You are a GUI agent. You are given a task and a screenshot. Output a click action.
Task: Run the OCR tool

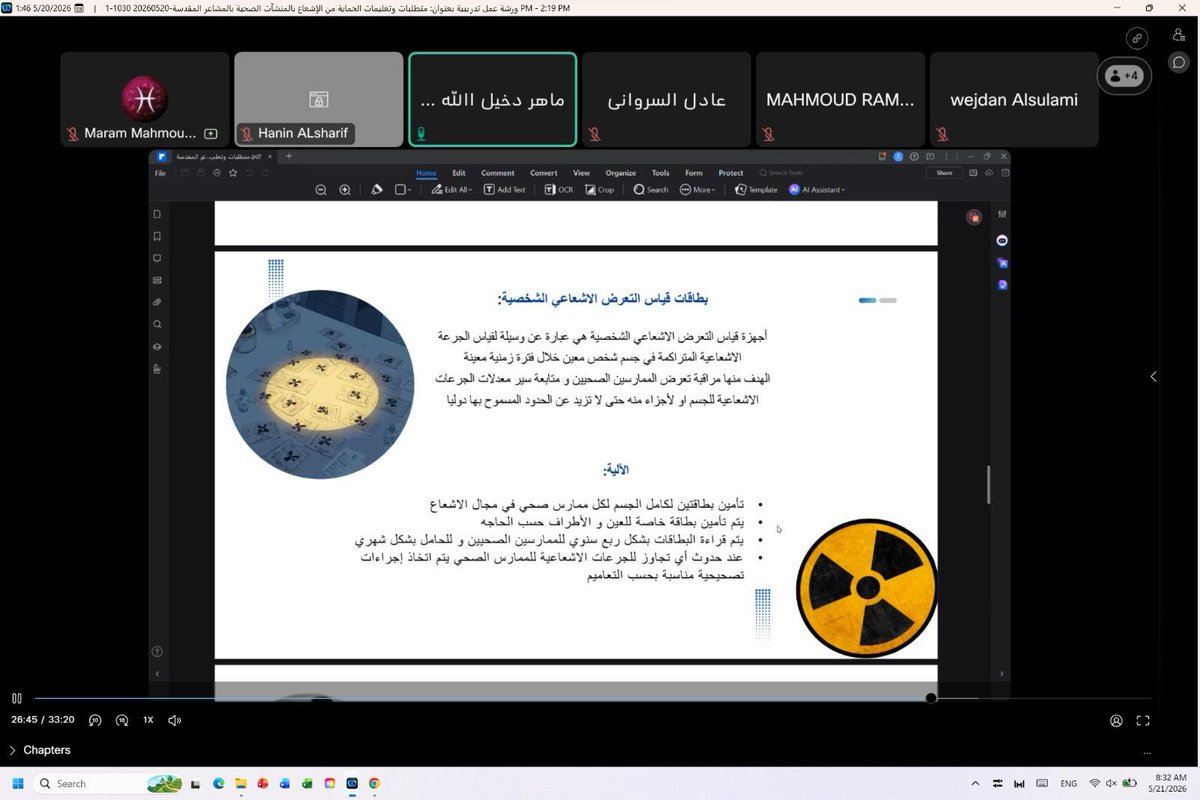pos(559,190)
